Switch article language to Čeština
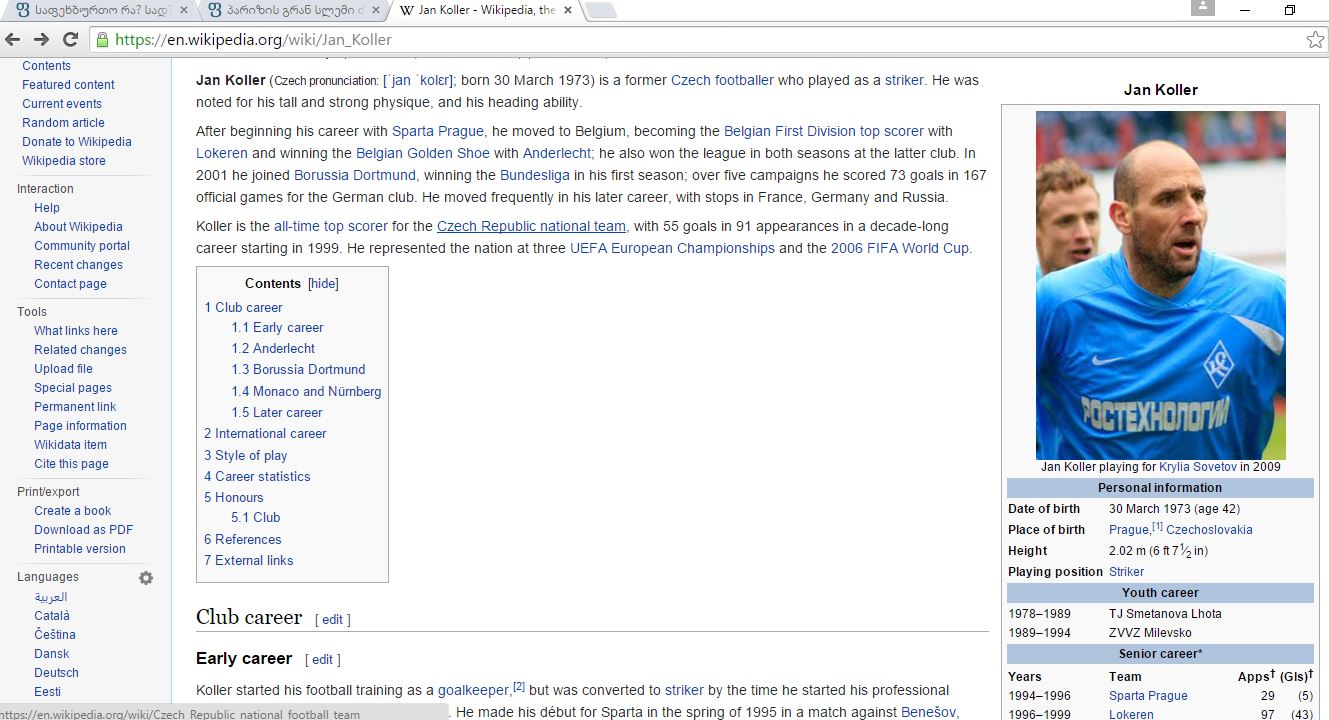The image size is (1329, 720). tap(55, 635)
